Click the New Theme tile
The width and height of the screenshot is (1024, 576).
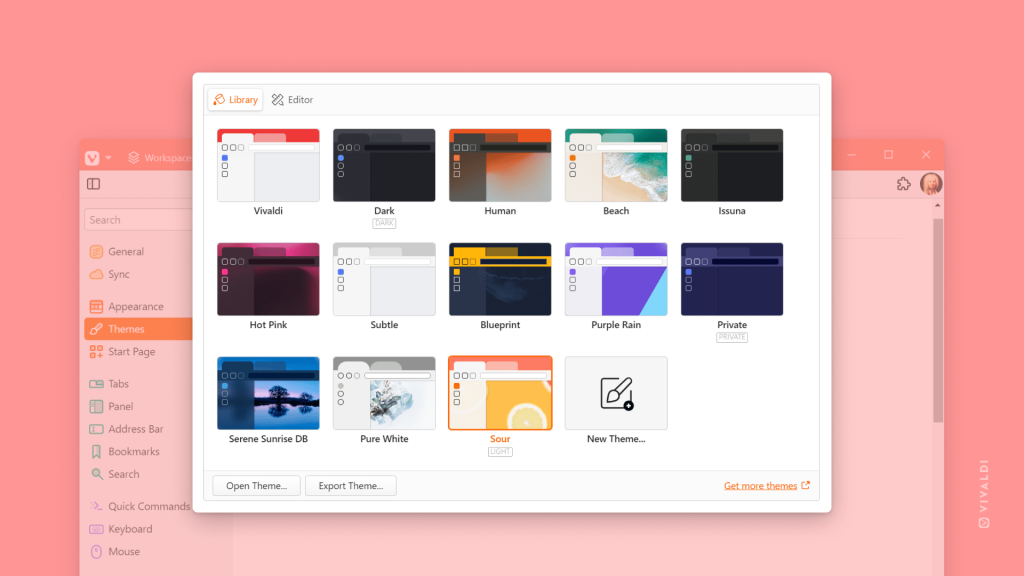point(616,393)
